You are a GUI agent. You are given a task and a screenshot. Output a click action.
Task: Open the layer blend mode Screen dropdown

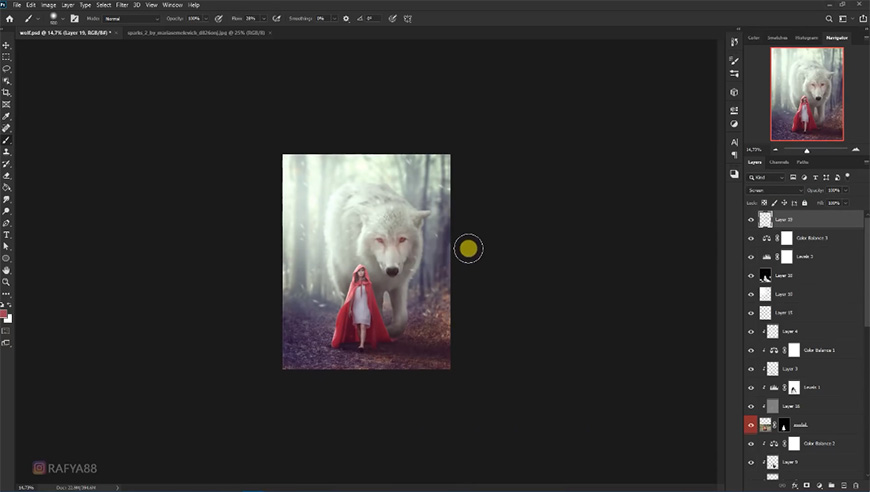pos(775,190)
